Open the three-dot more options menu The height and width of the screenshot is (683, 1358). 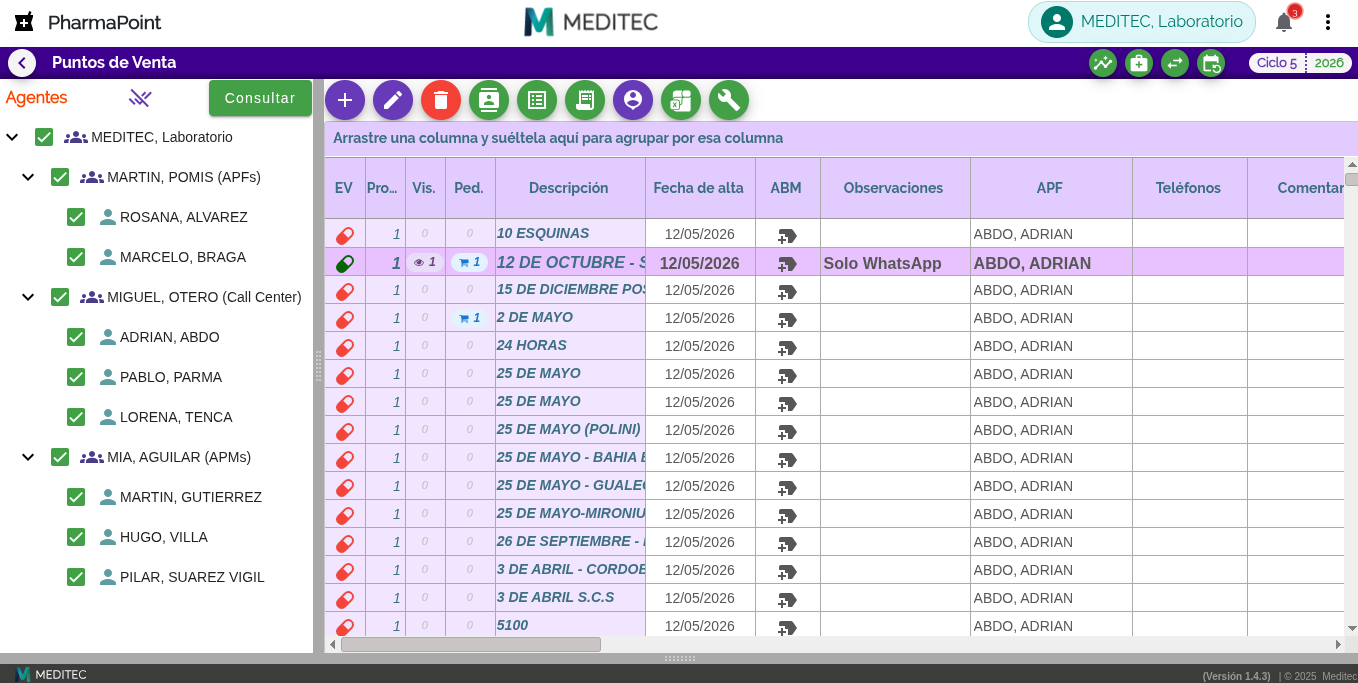(x=1328, y=22)
